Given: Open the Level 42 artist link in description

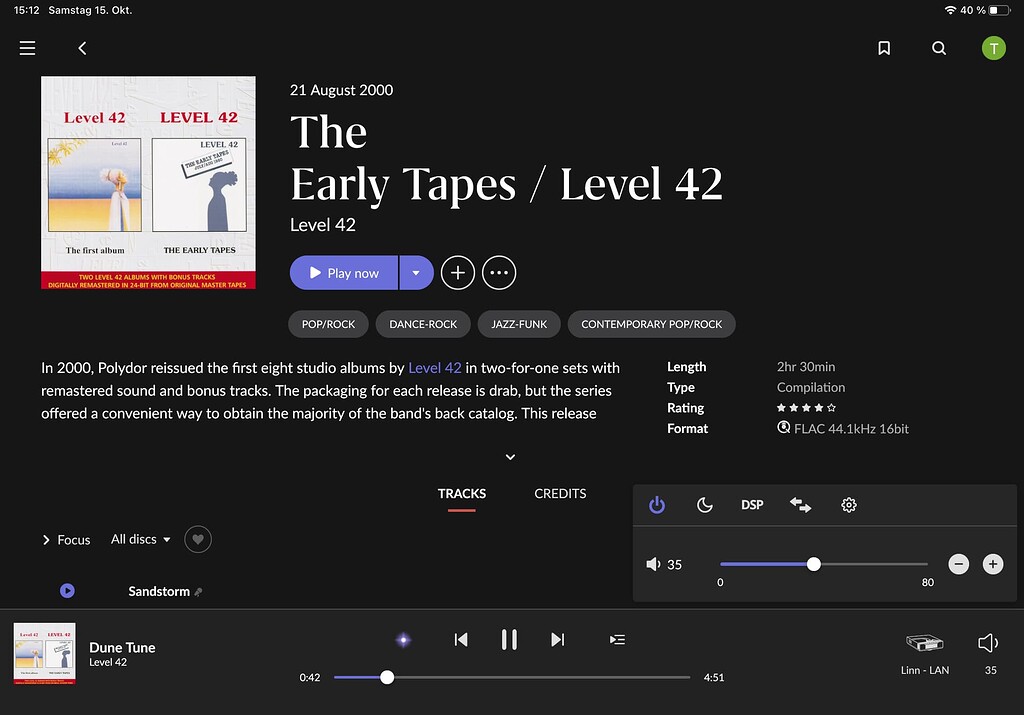Looking at the screenshot, I should pyautogui.click(x=434, y=367).
